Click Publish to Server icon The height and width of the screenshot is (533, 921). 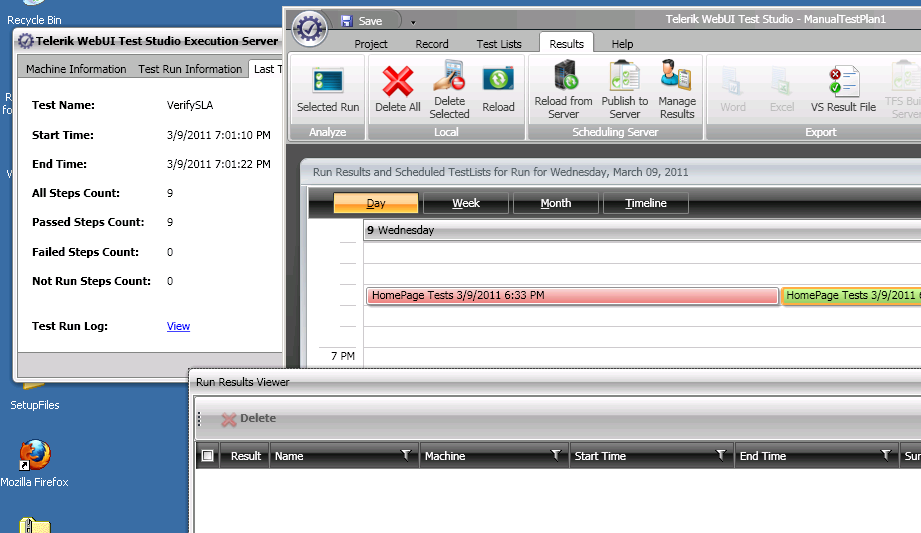point(624,75)
